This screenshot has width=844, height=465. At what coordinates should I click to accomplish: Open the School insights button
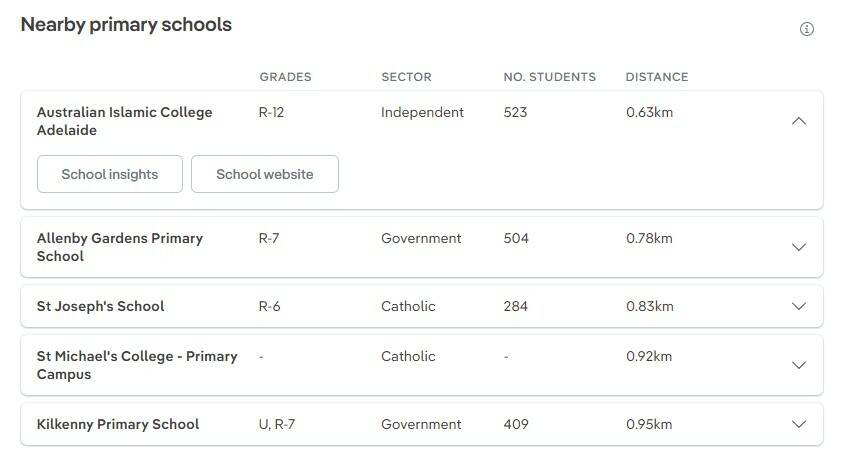(x=110, y=174)
